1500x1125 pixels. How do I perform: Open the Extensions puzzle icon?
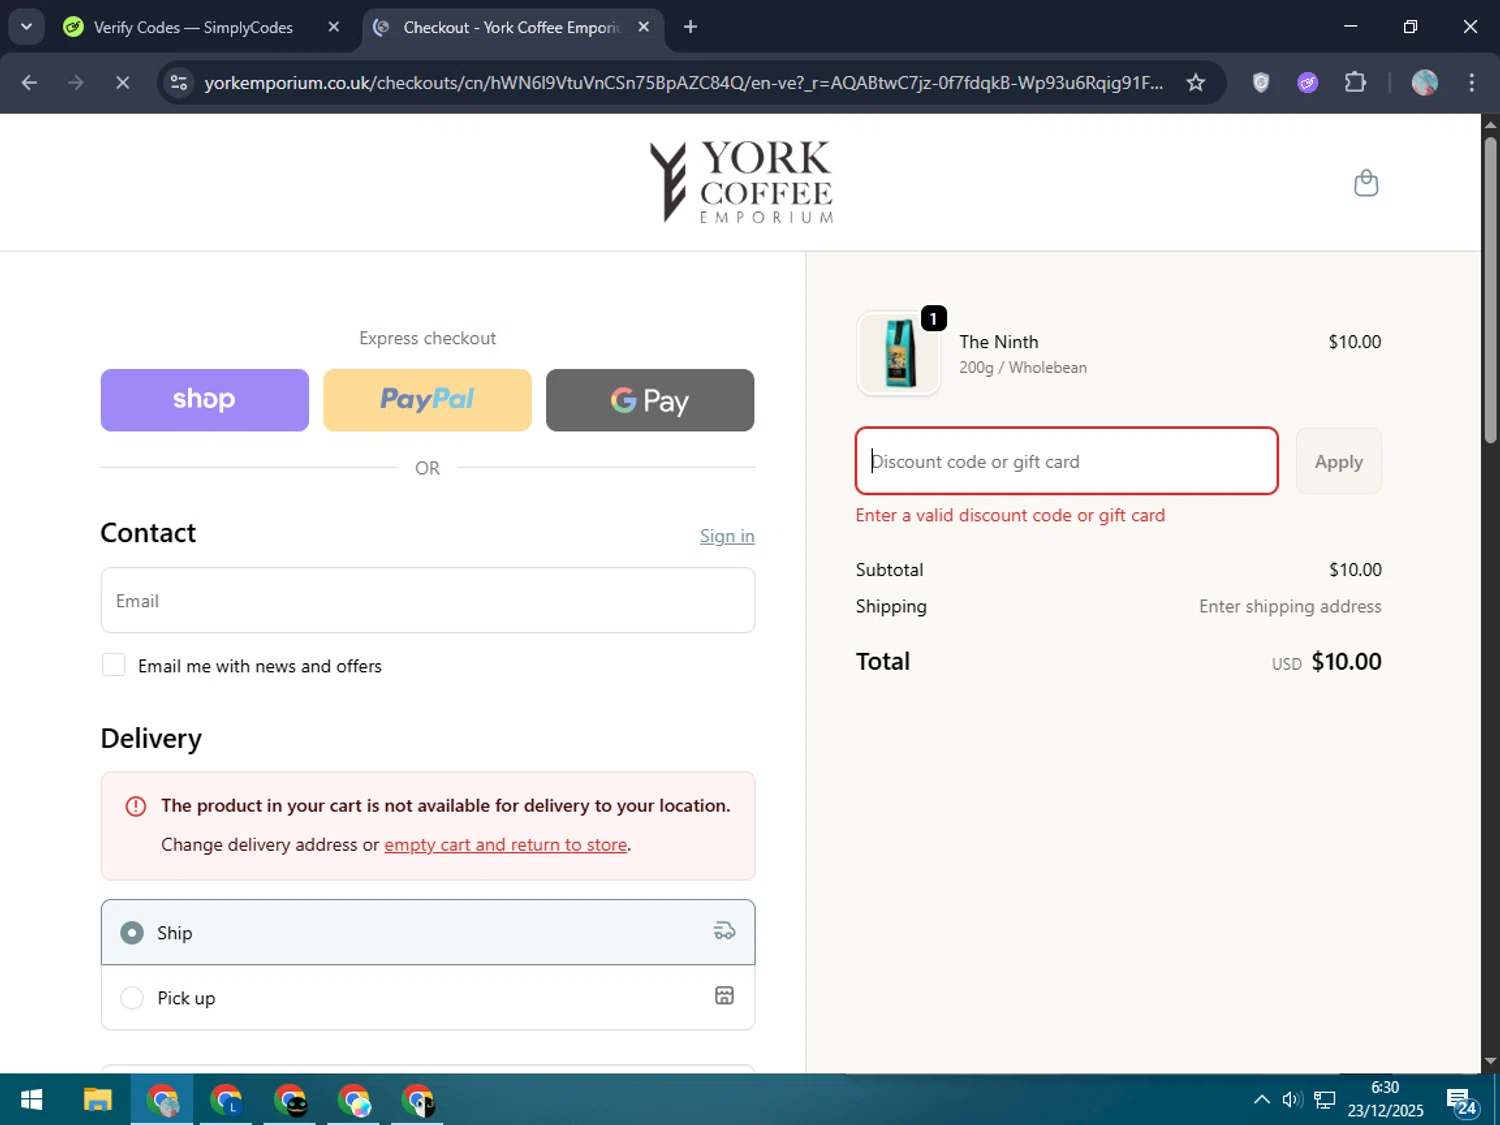1355,83
